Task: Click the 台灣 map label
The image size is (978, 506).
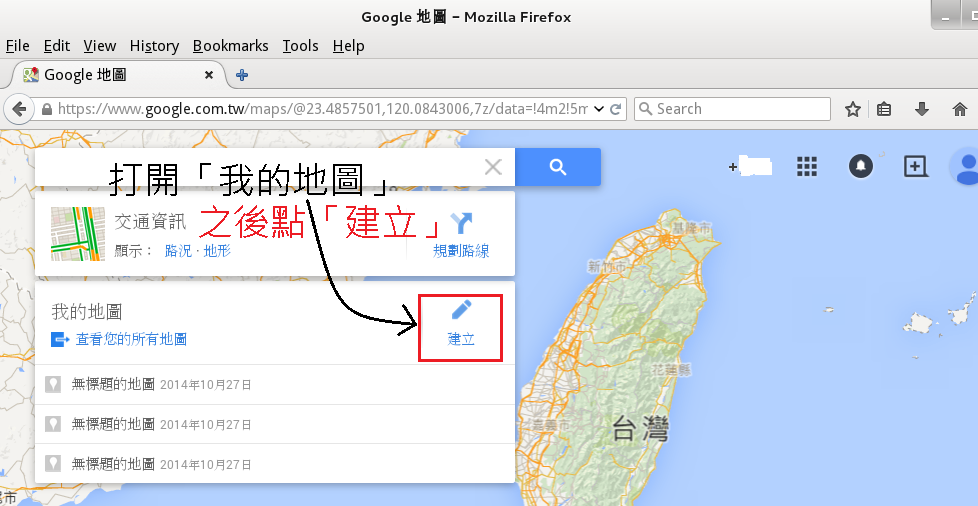Action: [x=640, y=429]
